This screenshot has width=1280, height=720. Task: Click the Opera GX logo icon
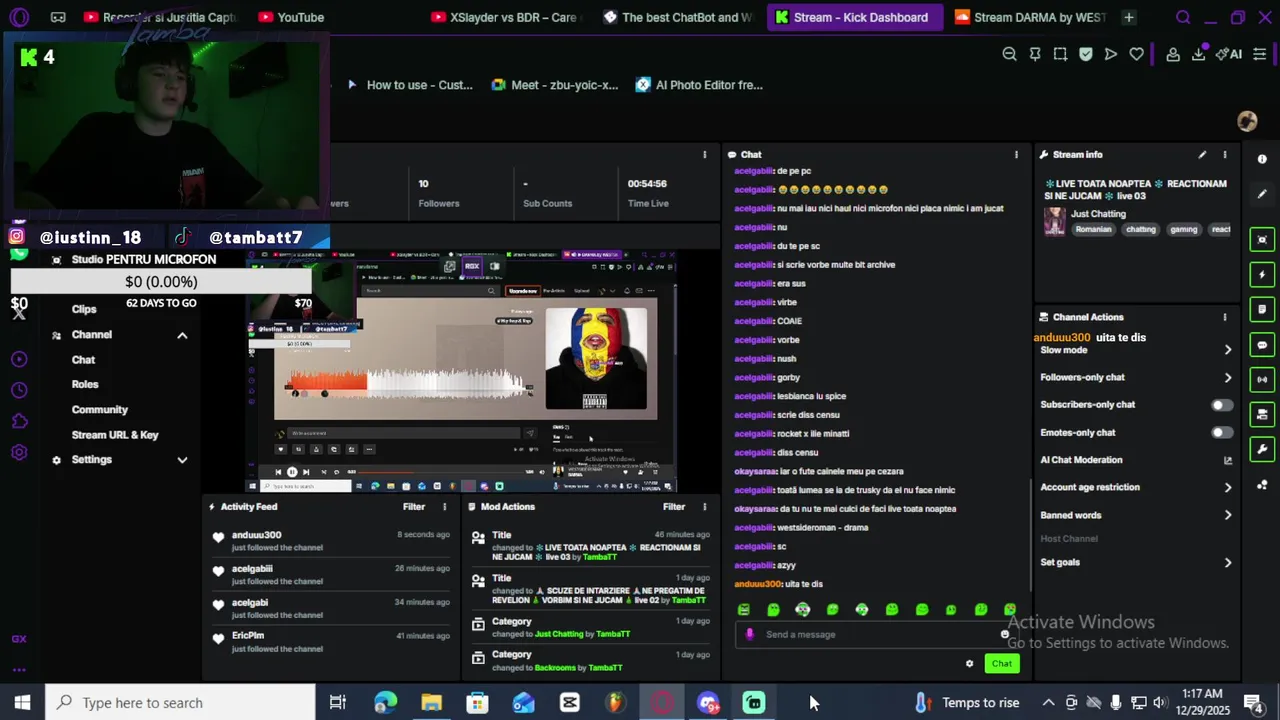(19, 17)
